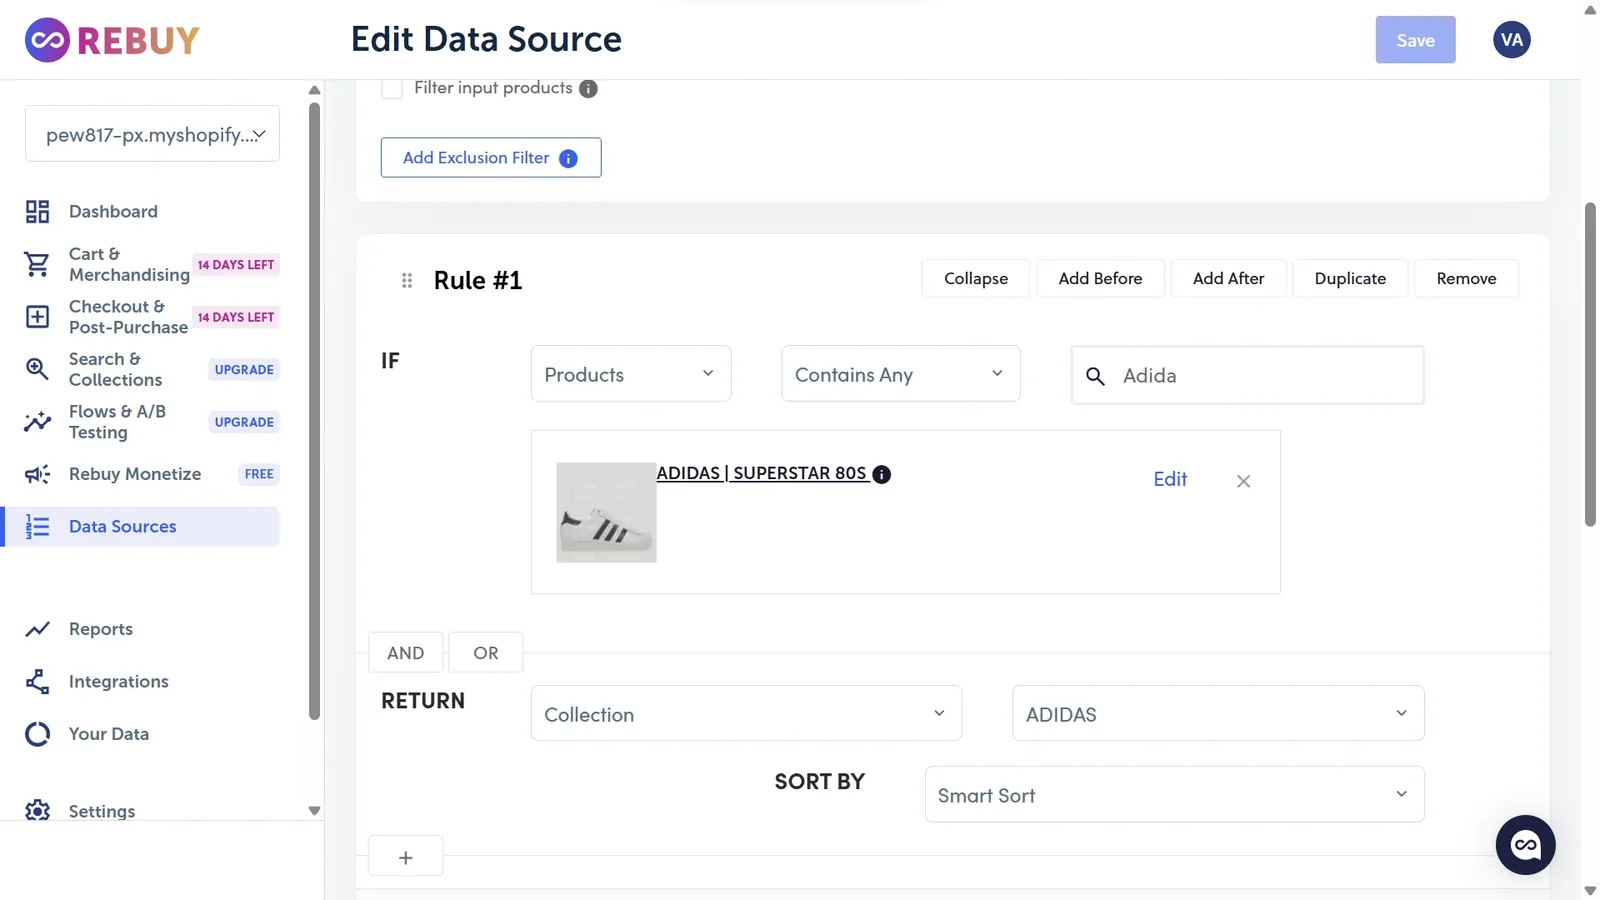This screenshot has height=900, width=1600.
Task: Open the ADIDAS collection dropdown
Action: pos(1218,713)
